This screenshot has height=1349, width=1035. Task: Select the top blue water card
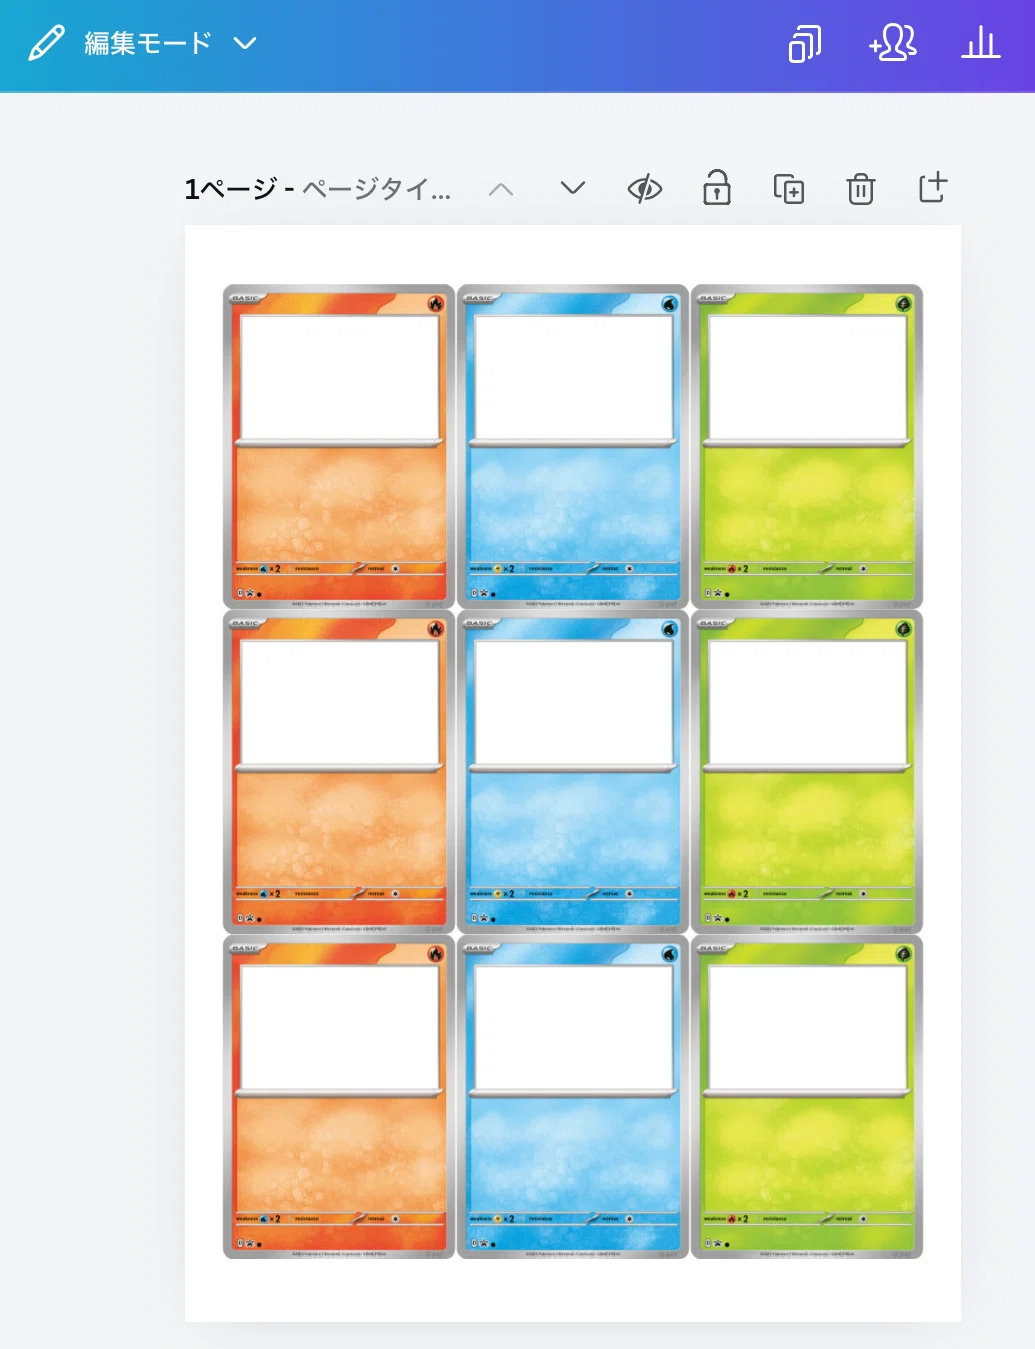tap(573, 446)
